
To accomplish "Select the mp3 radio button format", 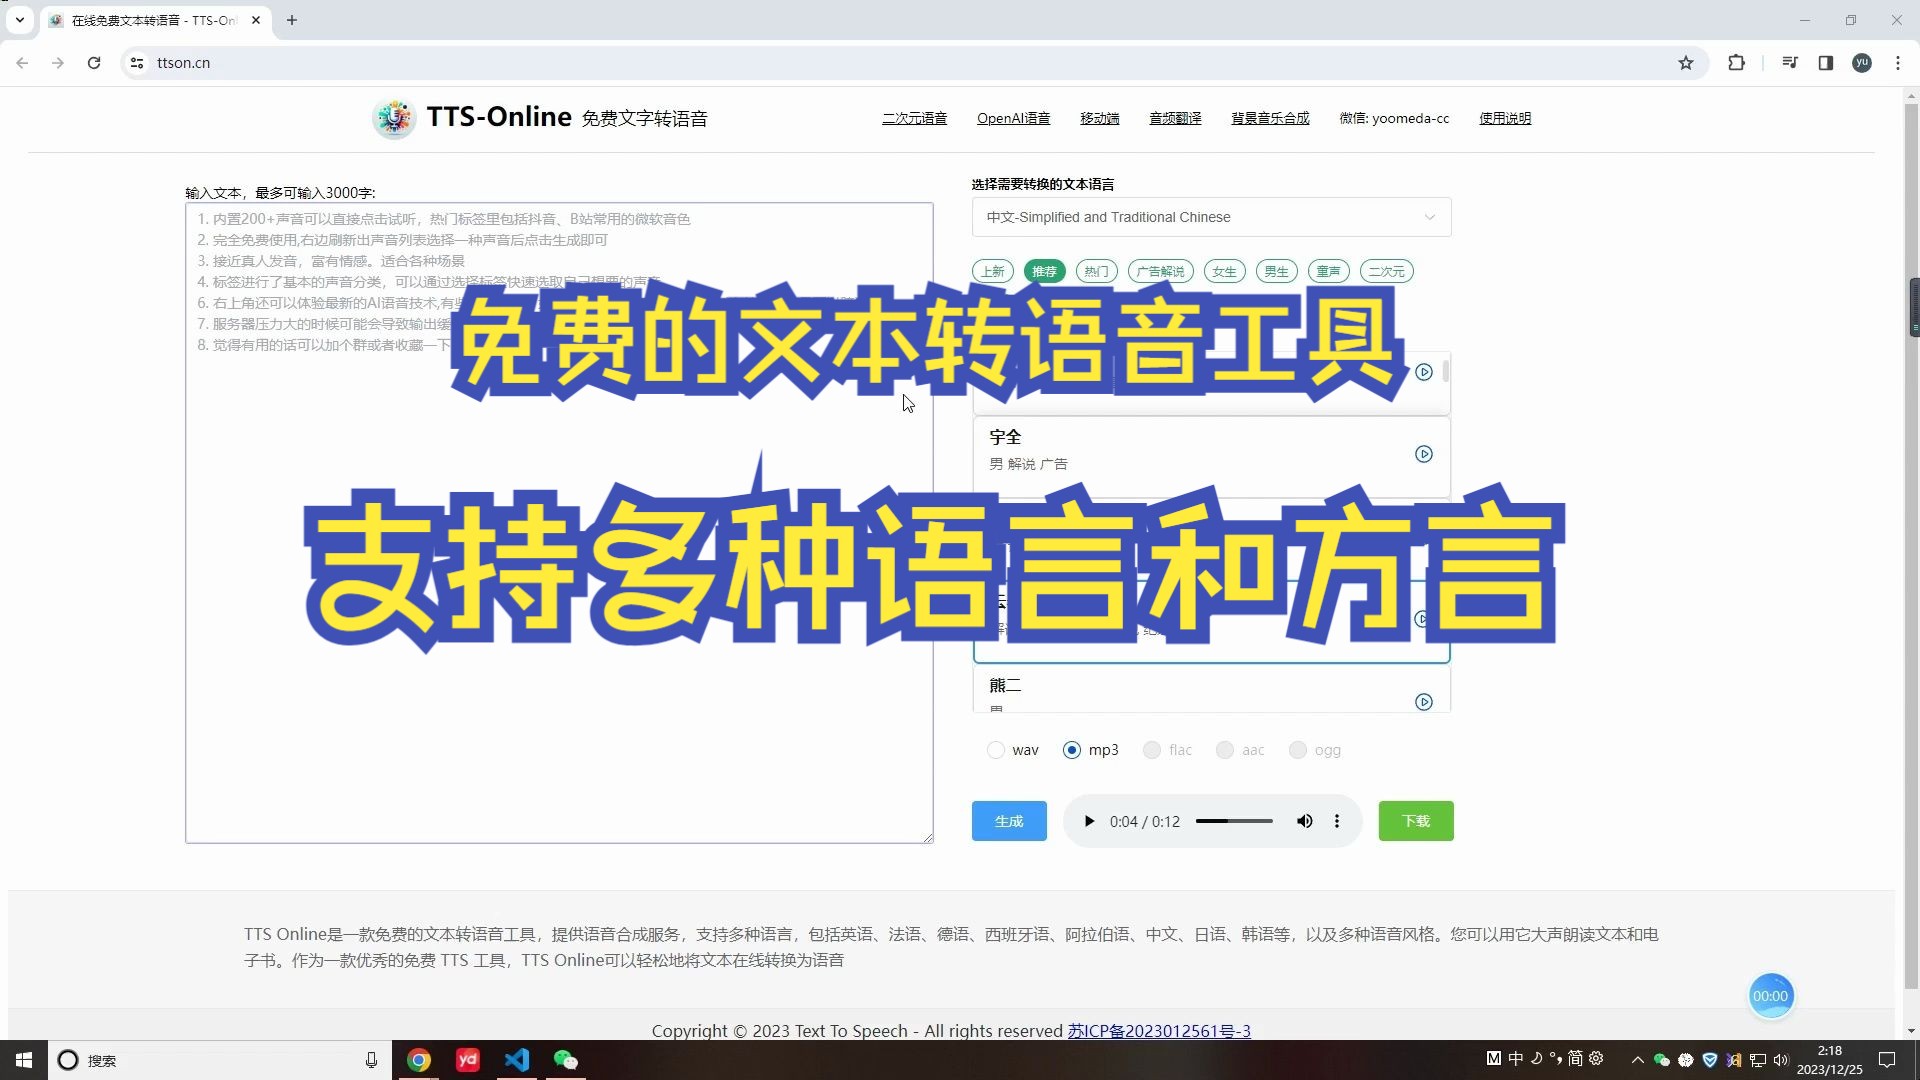I will point(1072,750).
